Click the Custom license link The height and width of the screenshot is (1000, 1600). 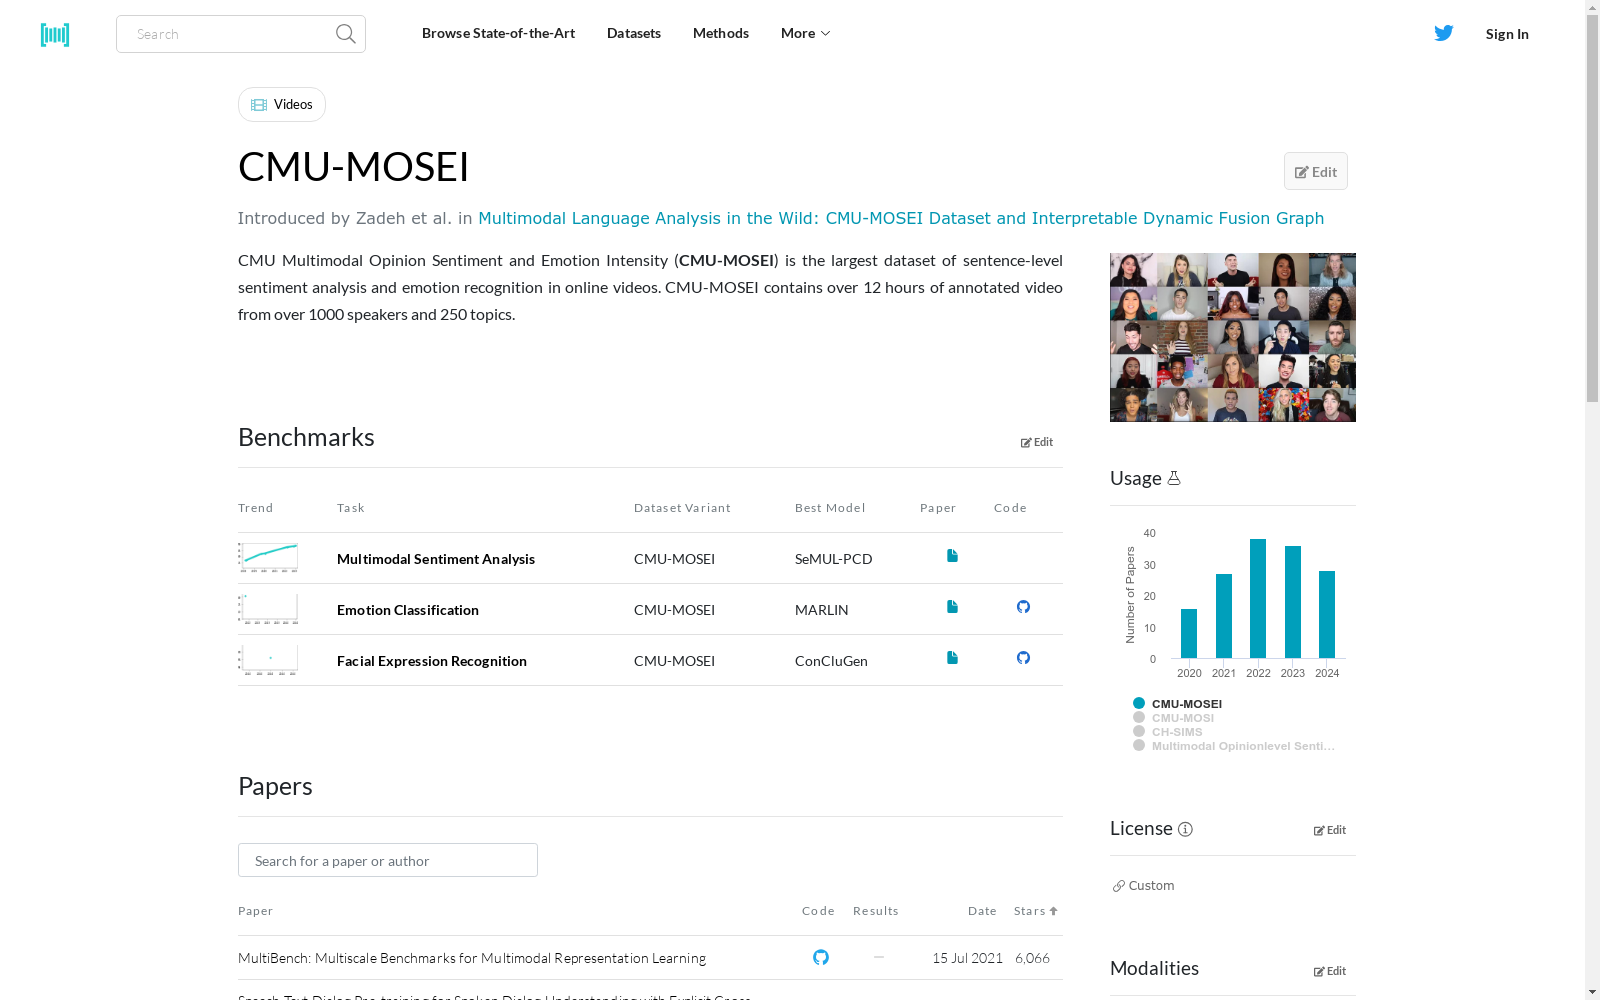click(1143, 885)
